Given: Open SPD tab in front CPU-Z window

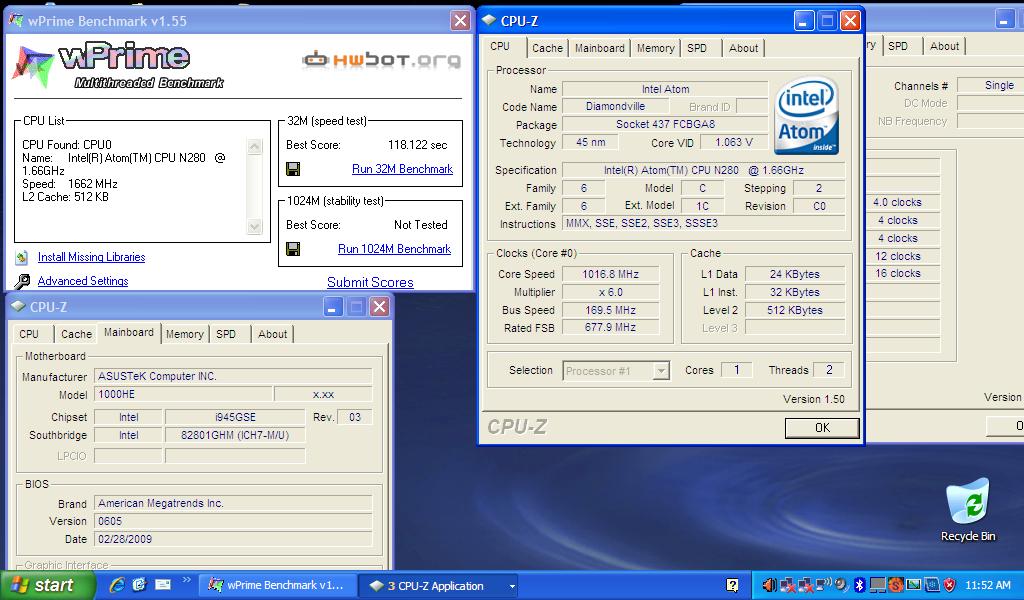Looking at the screenshot, I should coord(697,48).
